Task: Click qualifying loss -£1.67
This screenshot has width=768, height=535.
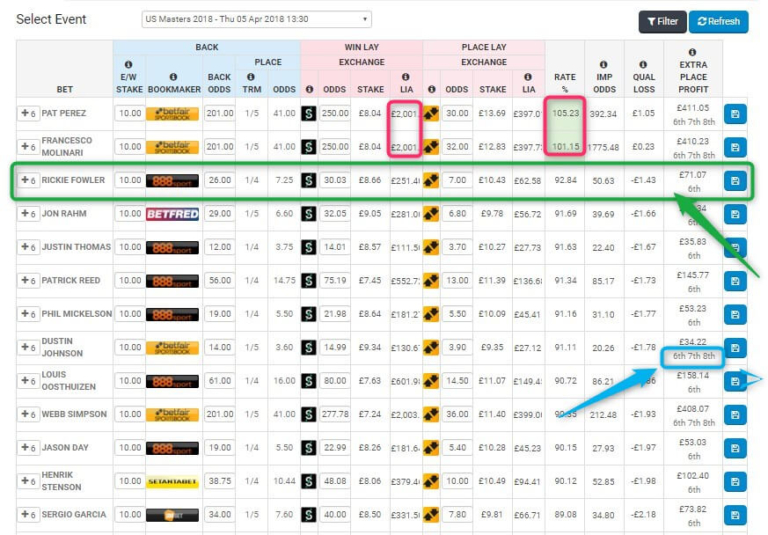Action: click(x=644, y=247)
